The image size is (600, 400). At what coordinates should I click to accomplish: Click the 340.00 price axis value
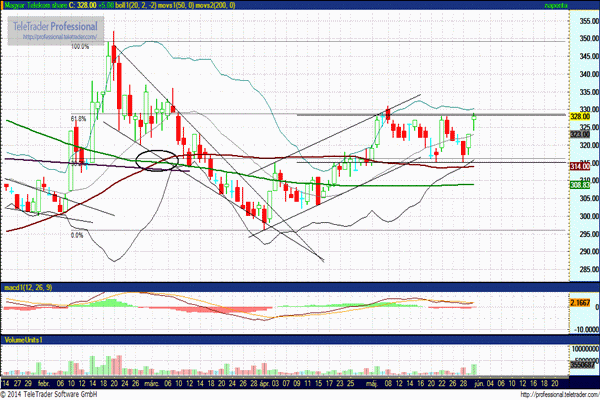click(589, 74)
